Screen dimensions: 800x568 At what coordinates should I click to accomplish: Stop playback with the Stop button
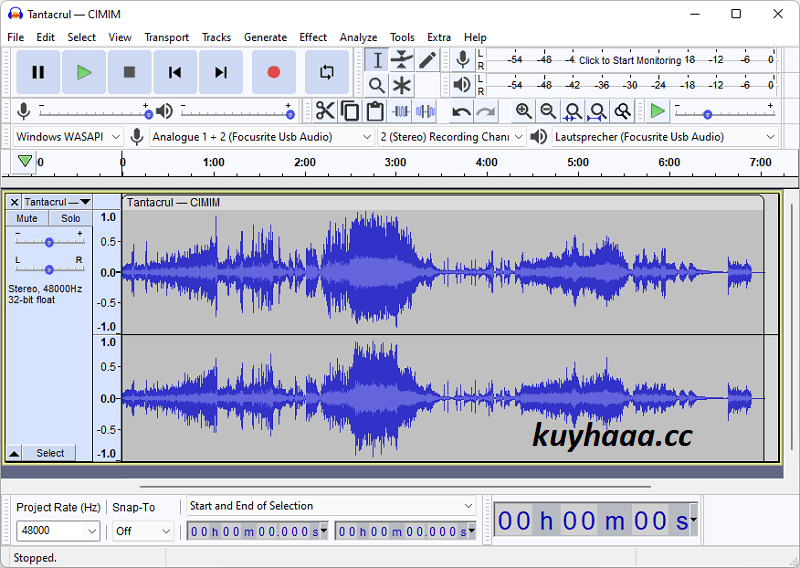click(130, 72)
